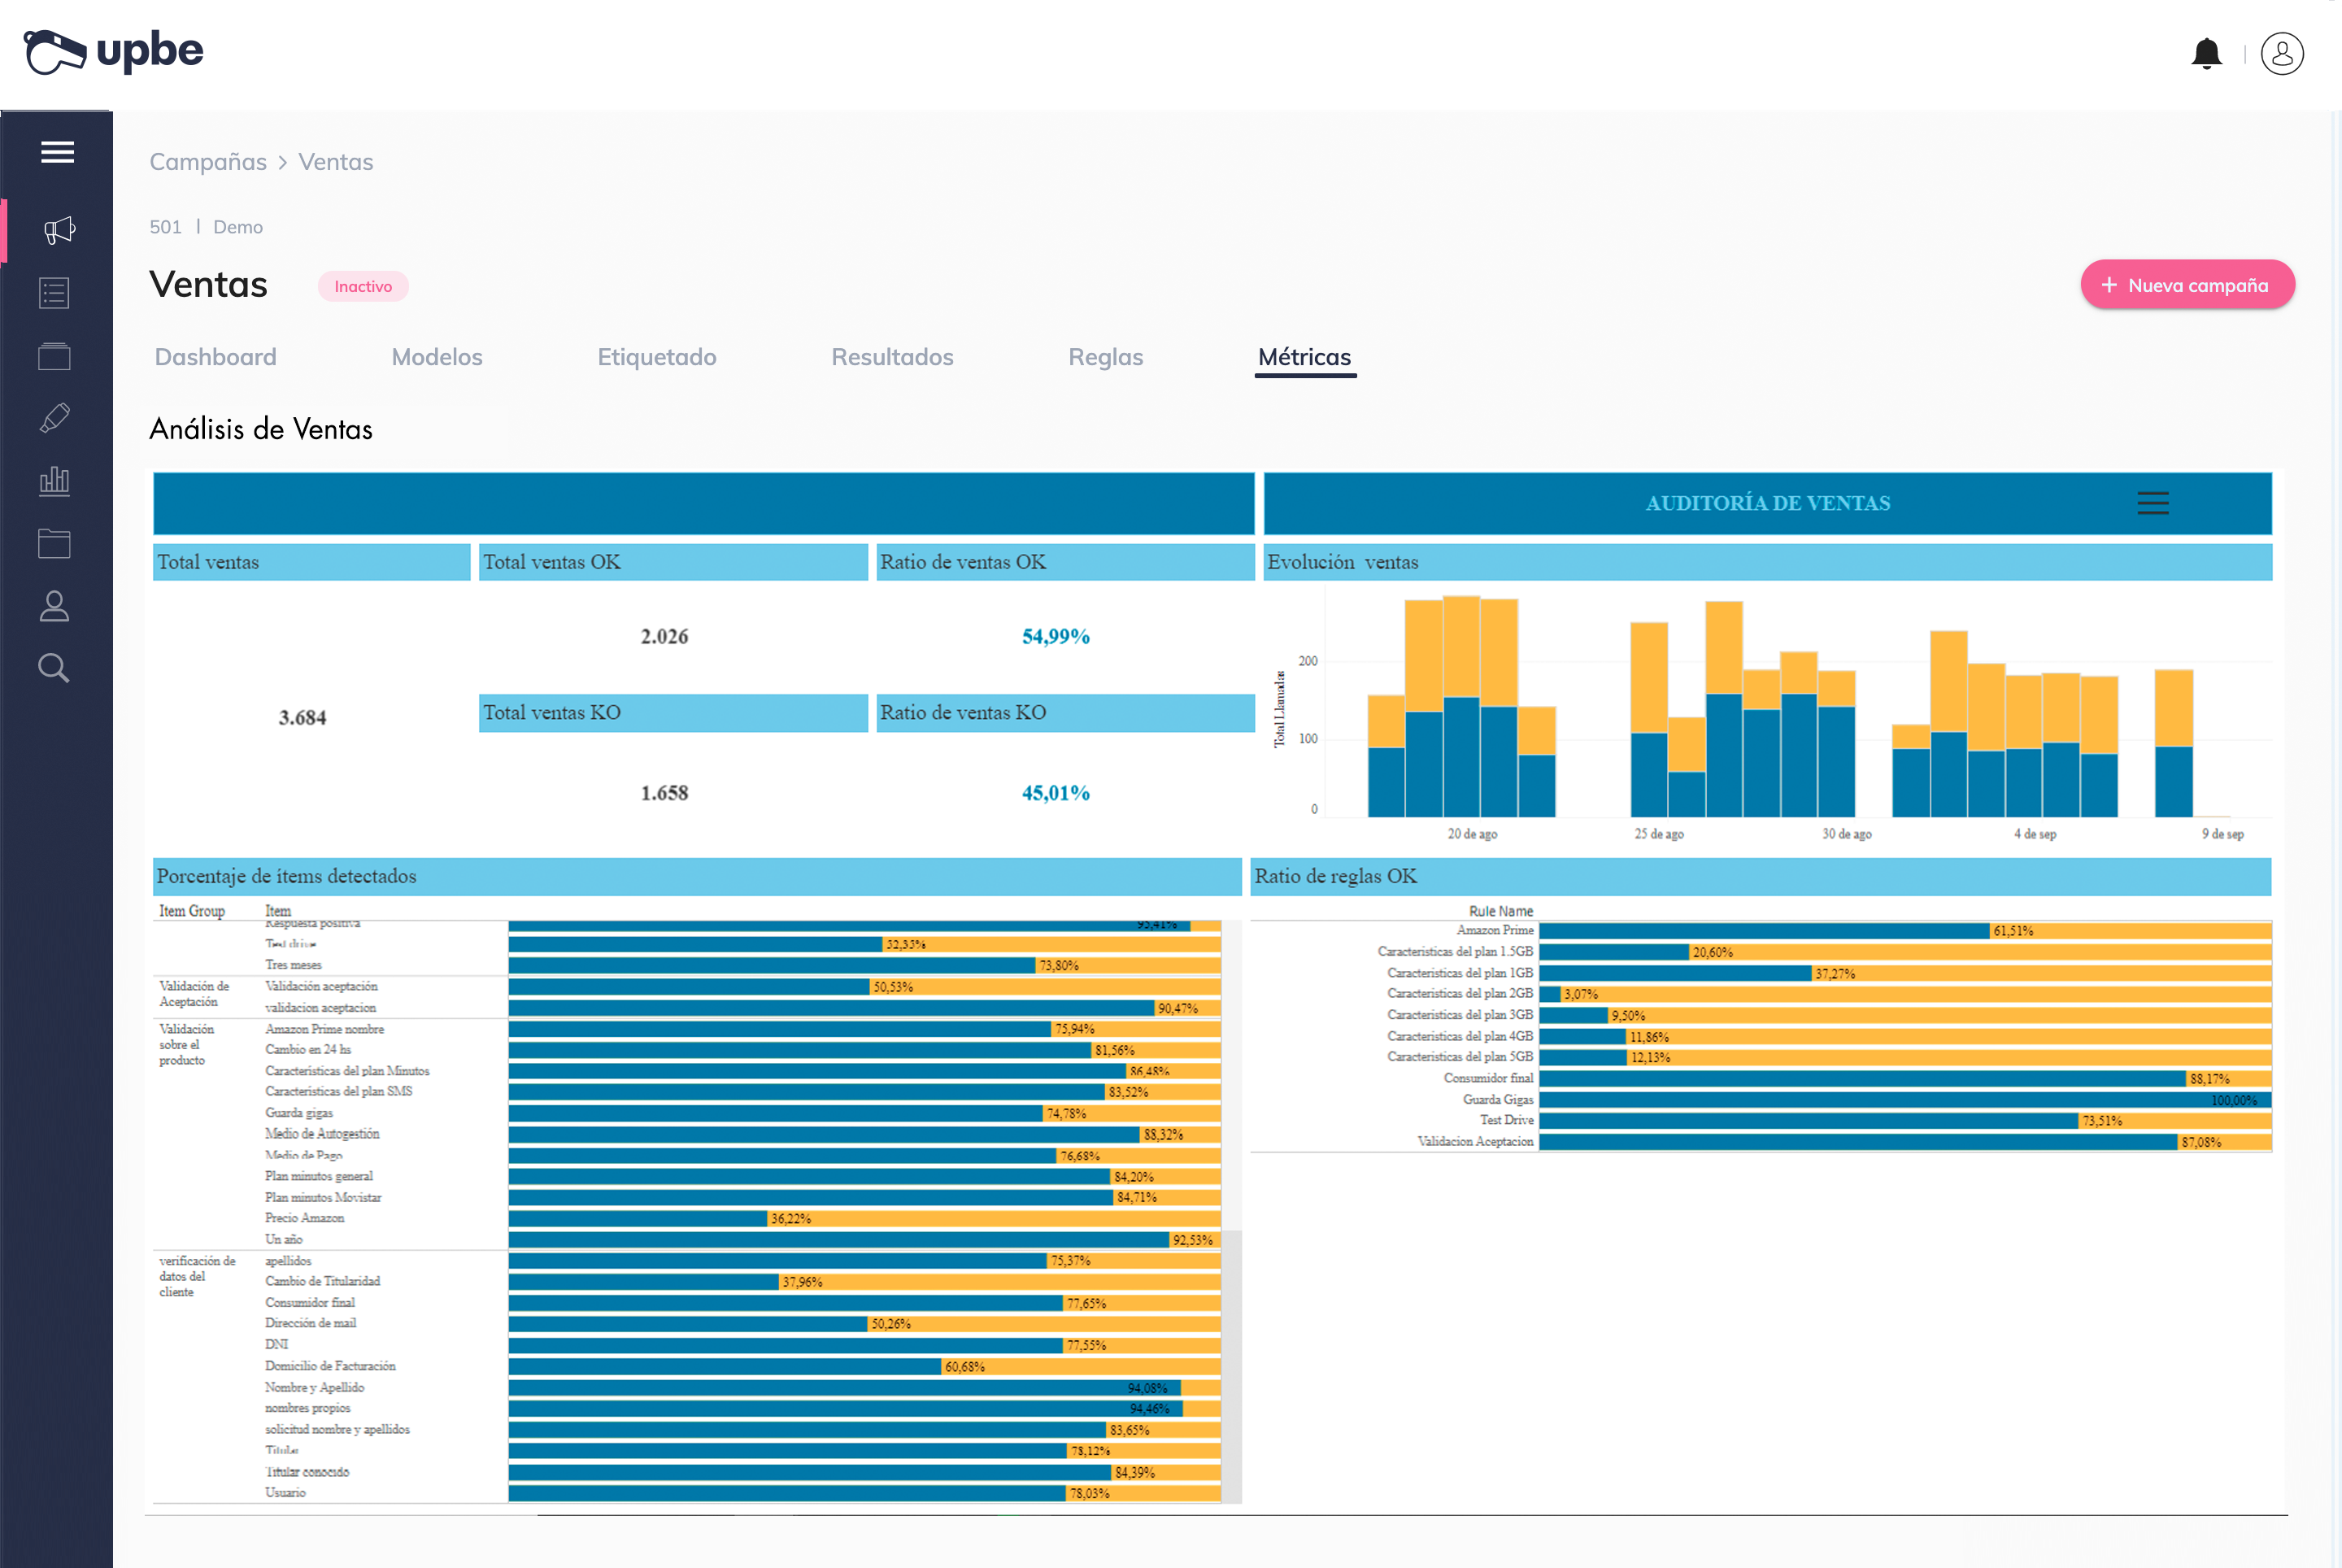This screenshot has height=1568, width=2342.
Task: Open the user profile avatar
Action: click(2282, 53)
